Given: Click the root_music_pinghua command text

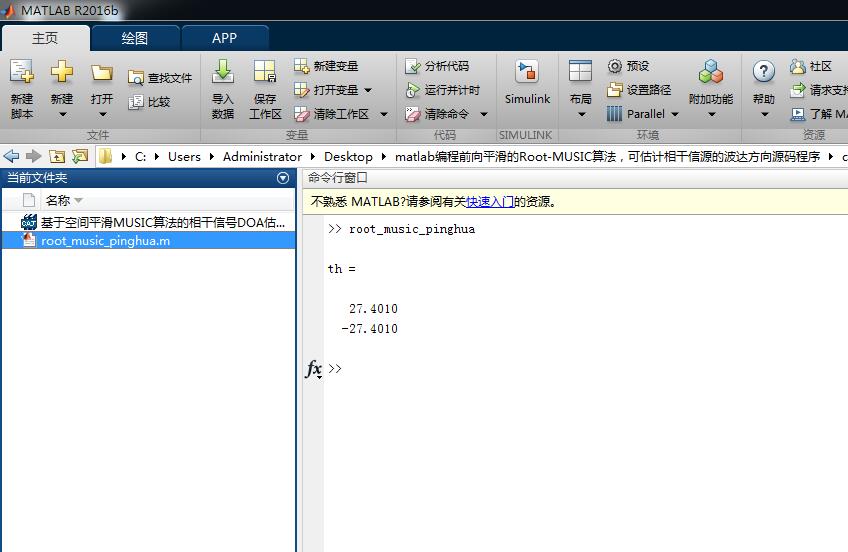Looking at the screenshot, I should (412, 229).
